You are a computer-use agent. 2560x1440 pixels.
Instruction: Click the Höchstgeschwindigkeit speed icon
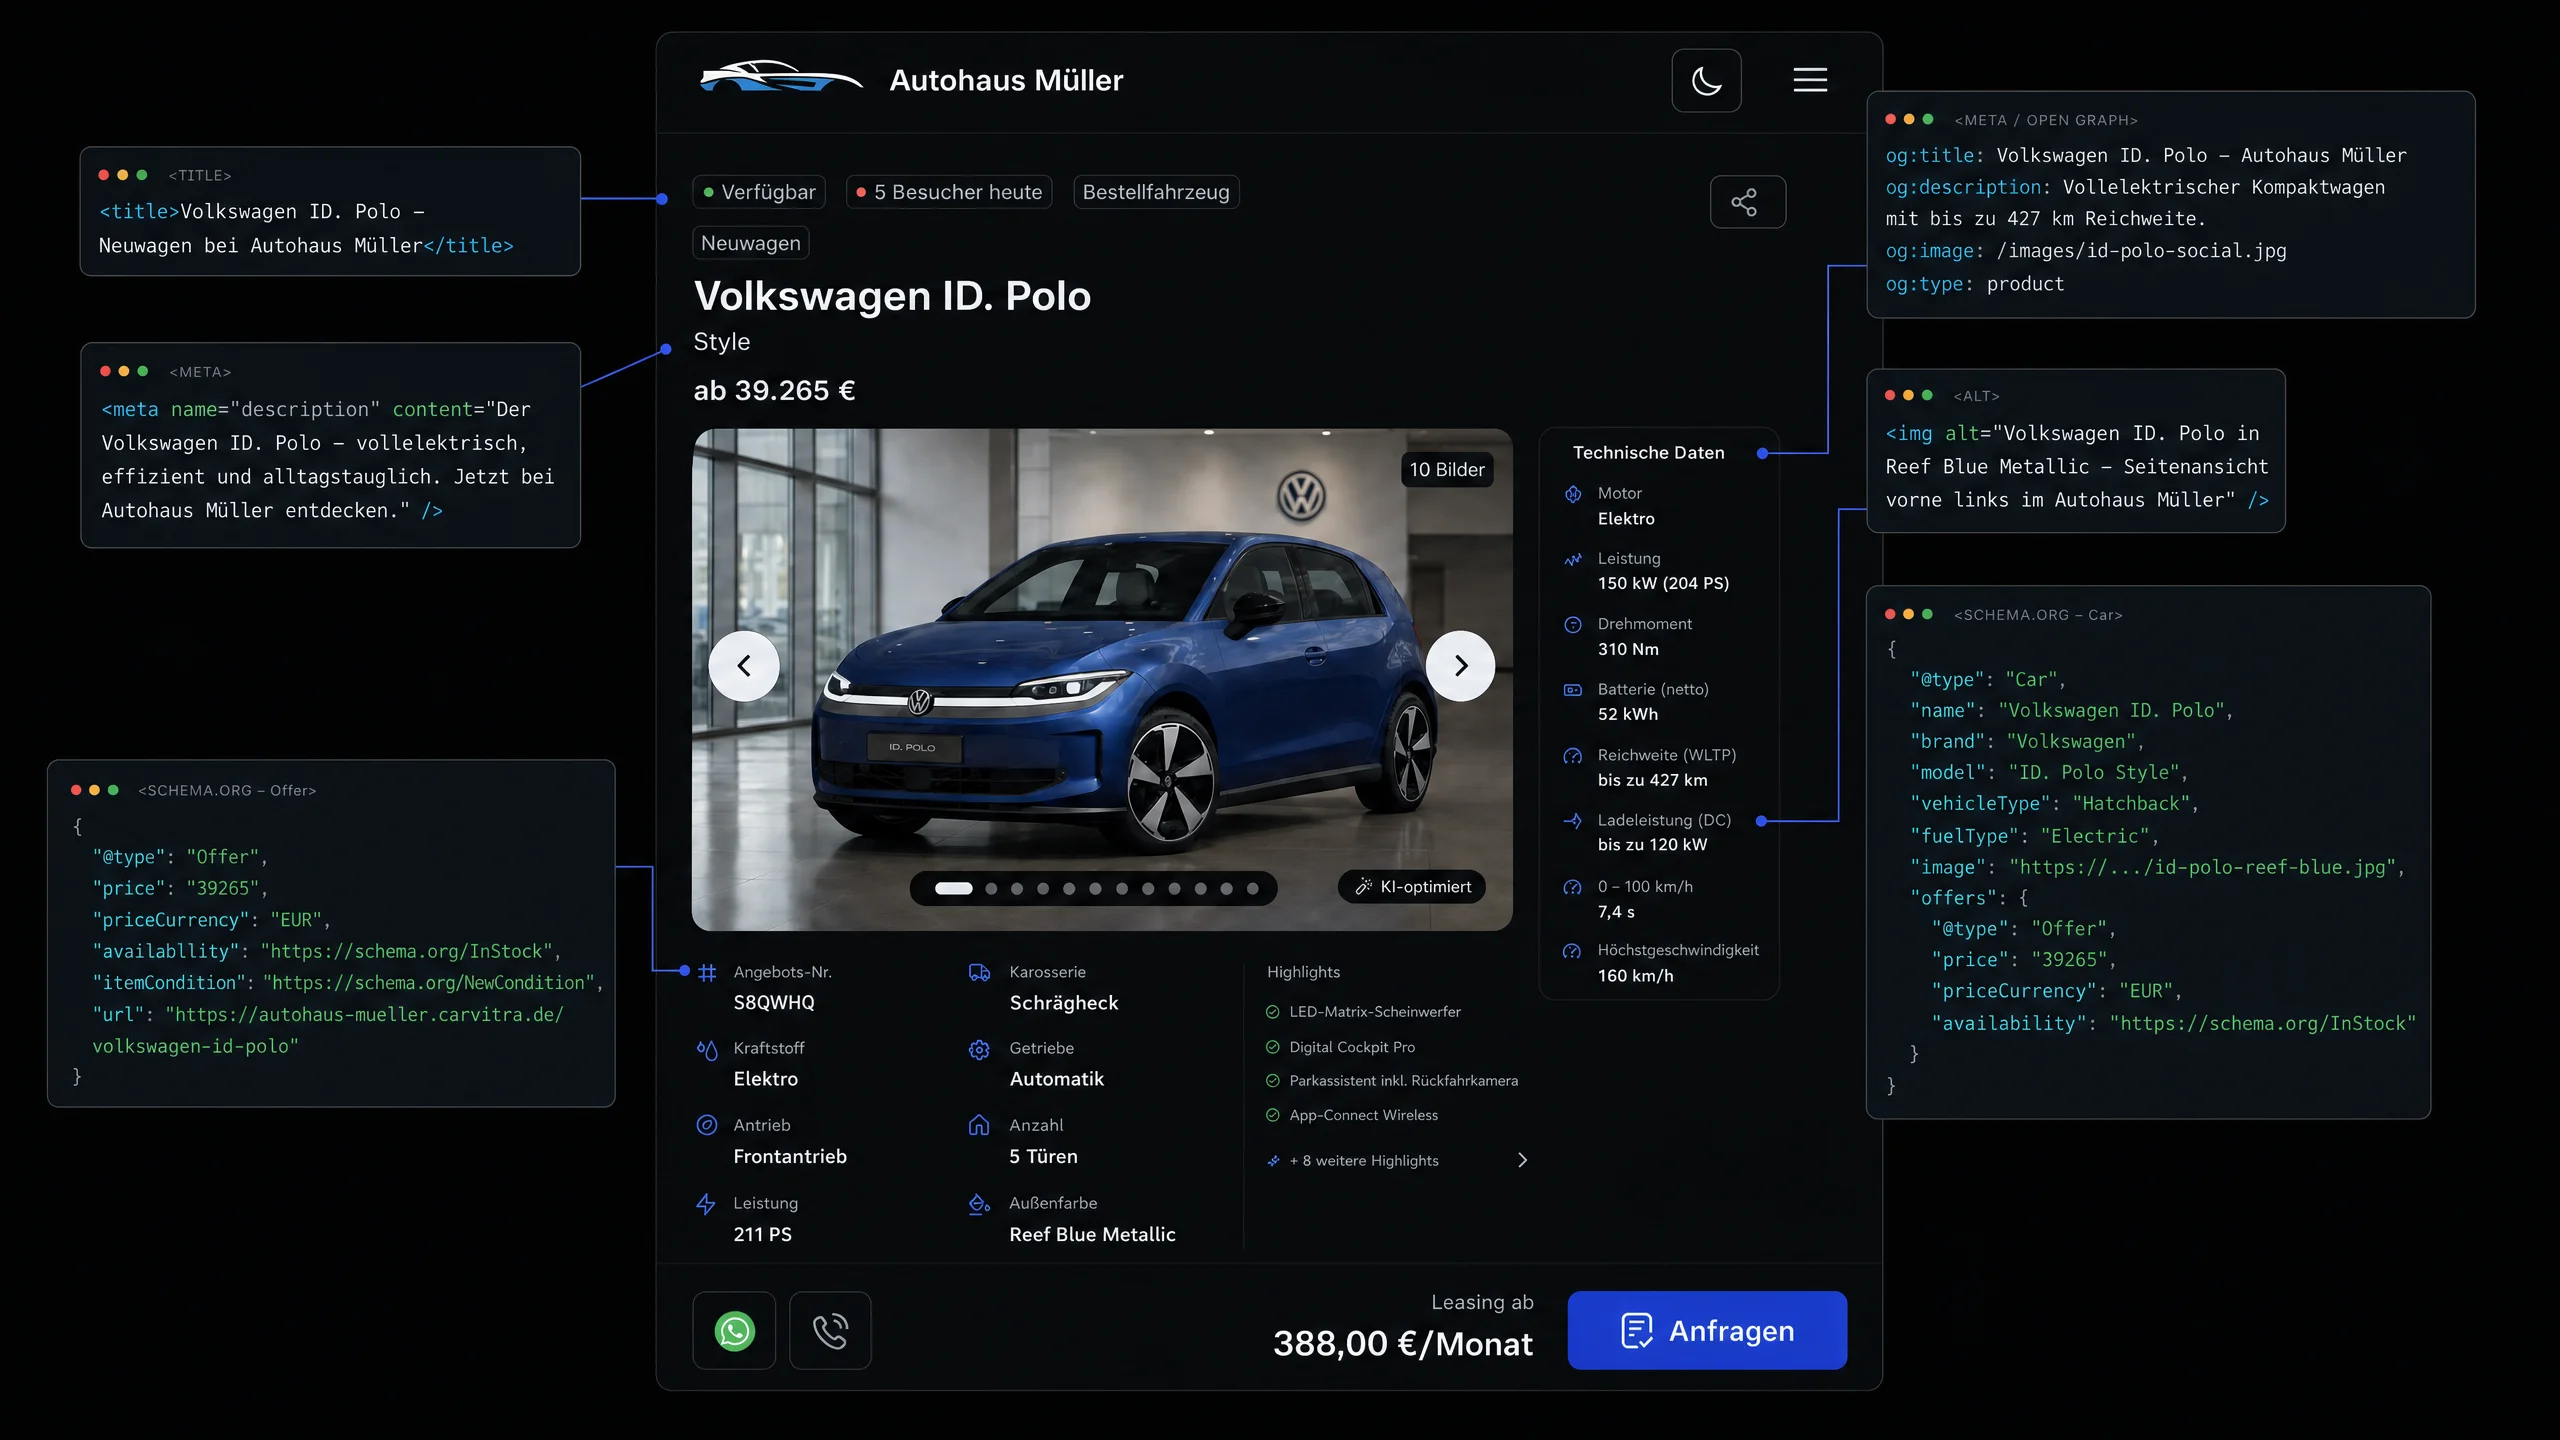click(1573, 951)
